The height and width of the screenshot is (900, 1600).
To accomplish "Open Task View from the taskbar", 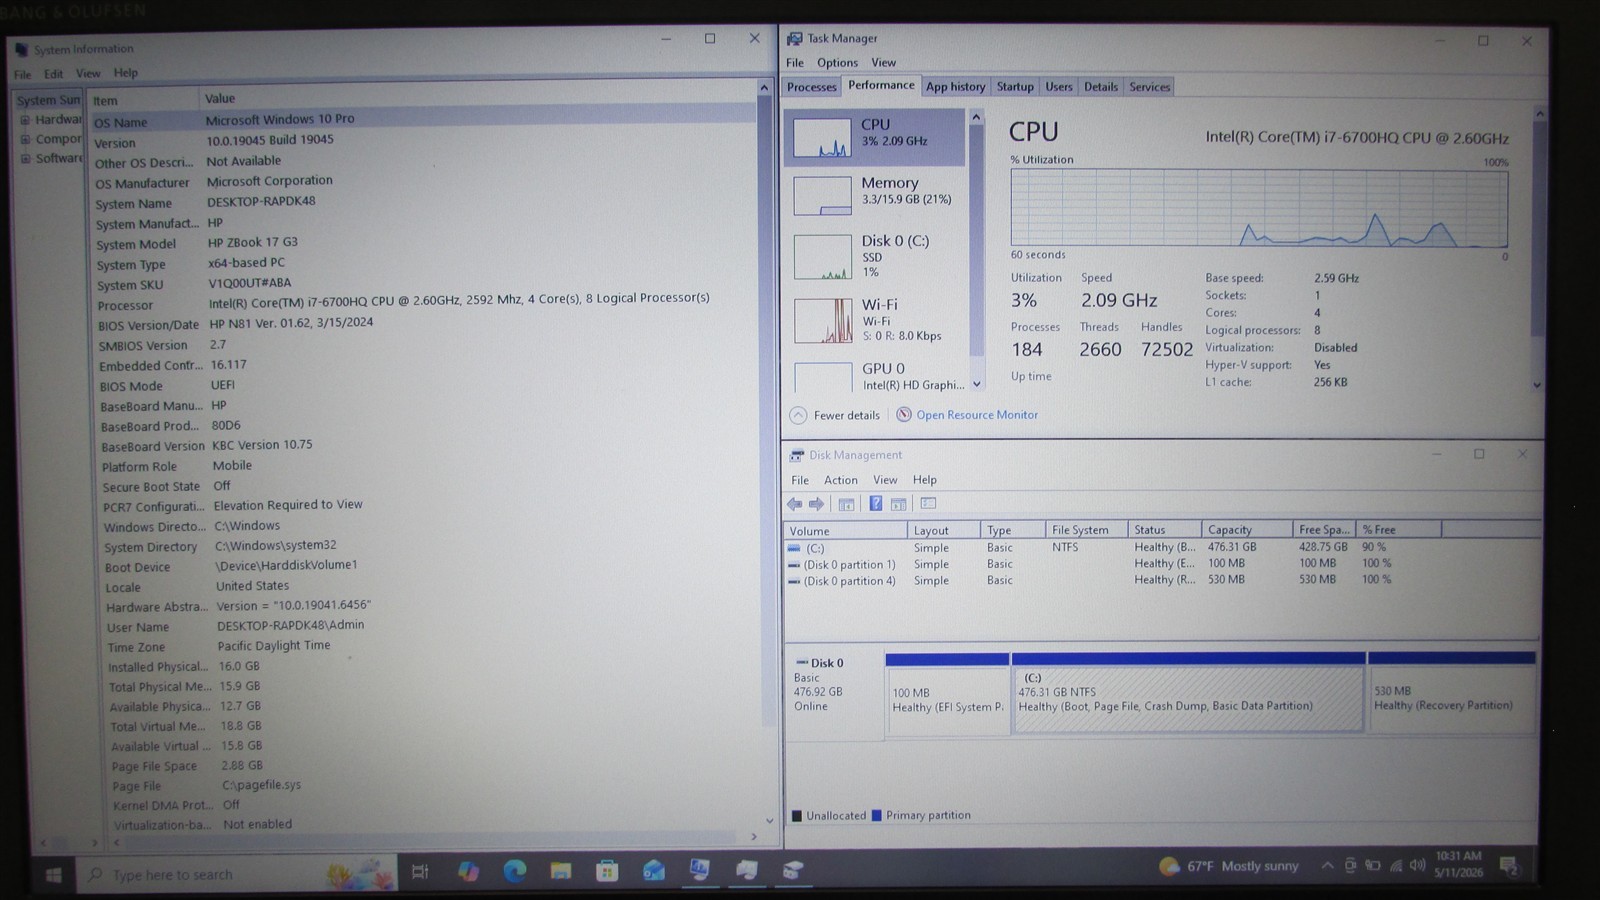I will point(420,872).
